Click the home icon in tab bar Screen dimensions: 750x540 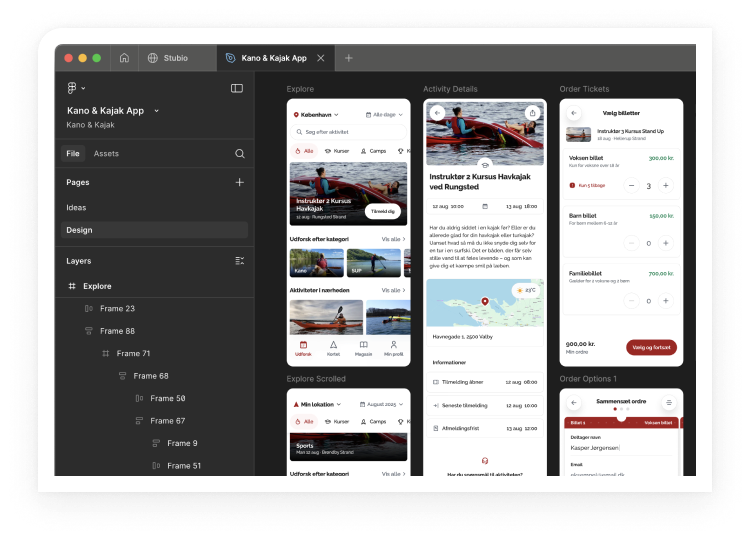(x=124, y=58)
